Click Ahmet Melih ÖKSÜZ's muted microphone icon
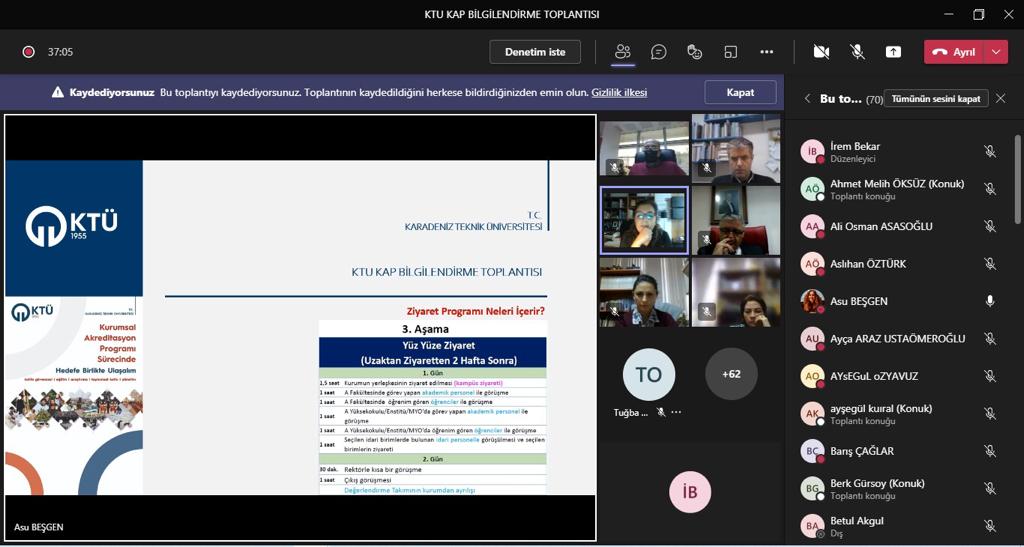Image resolution: width=1024 pixels, height=547 pixels. 990,189
